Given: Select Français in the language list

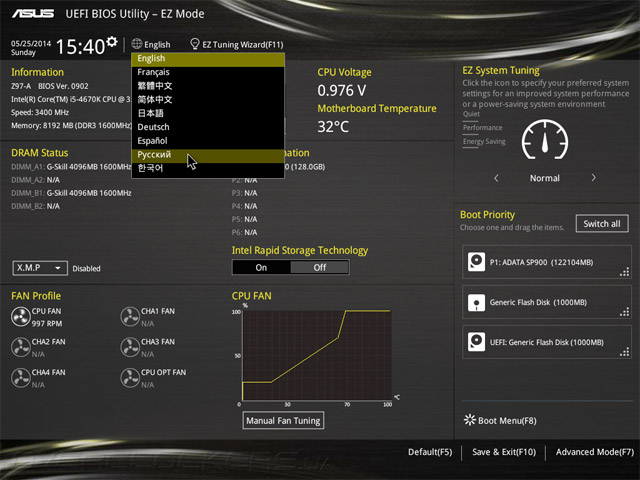Looking at the screenshot, I should (x=208, y=72).
